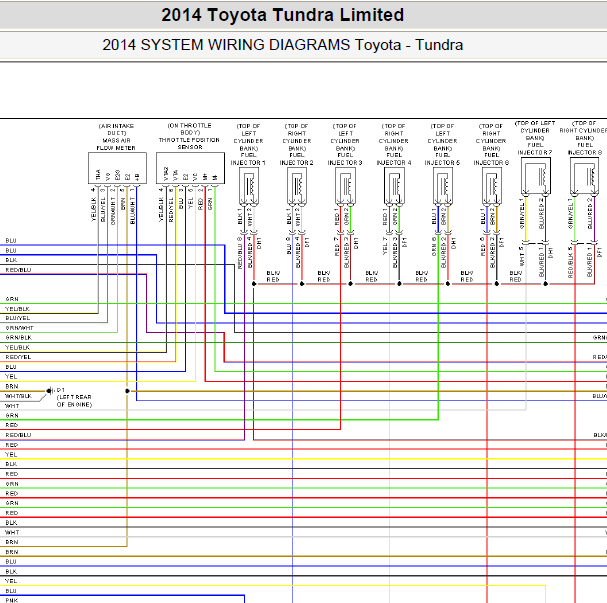Click the 'FUEL INJECTOR 6' label
Image resolution: width=607 pixels, height=603 pixels.
point(491,159)
